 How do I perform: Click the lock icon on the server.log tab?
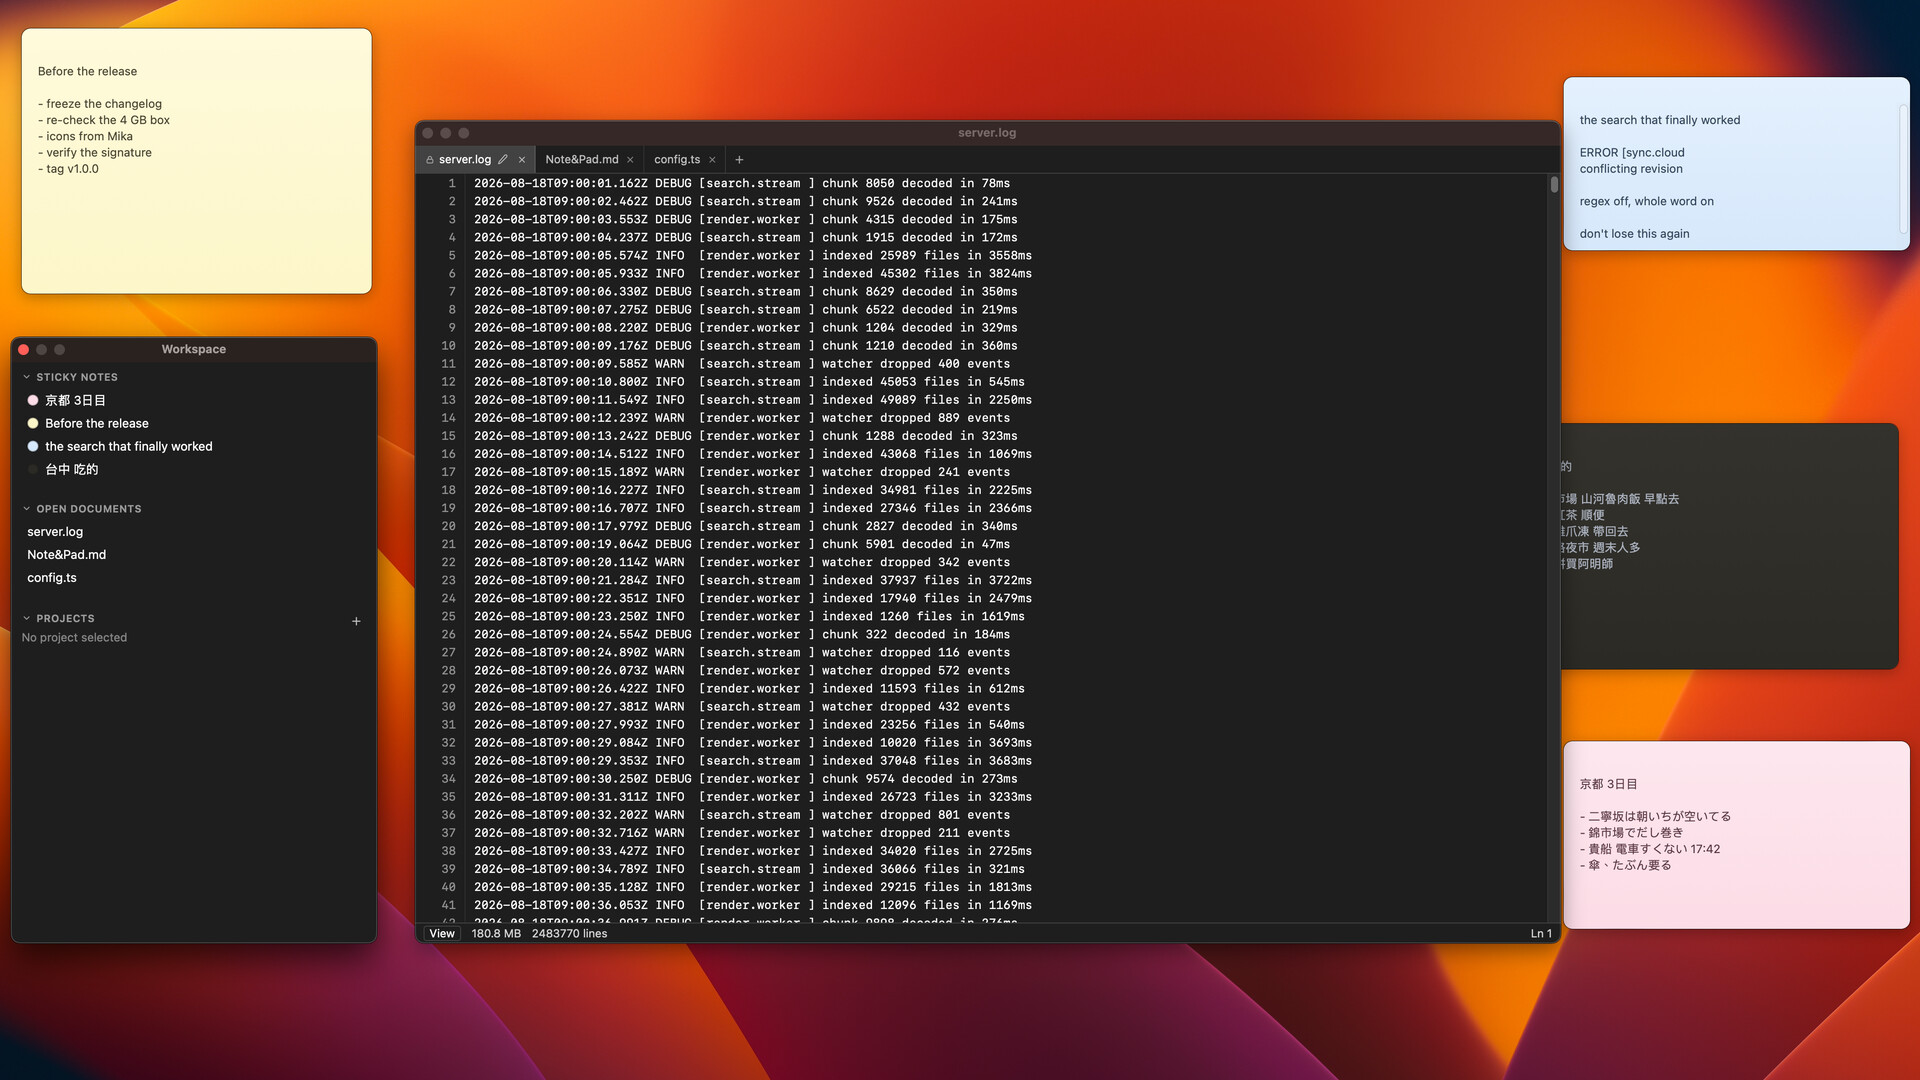click(430, 160)
